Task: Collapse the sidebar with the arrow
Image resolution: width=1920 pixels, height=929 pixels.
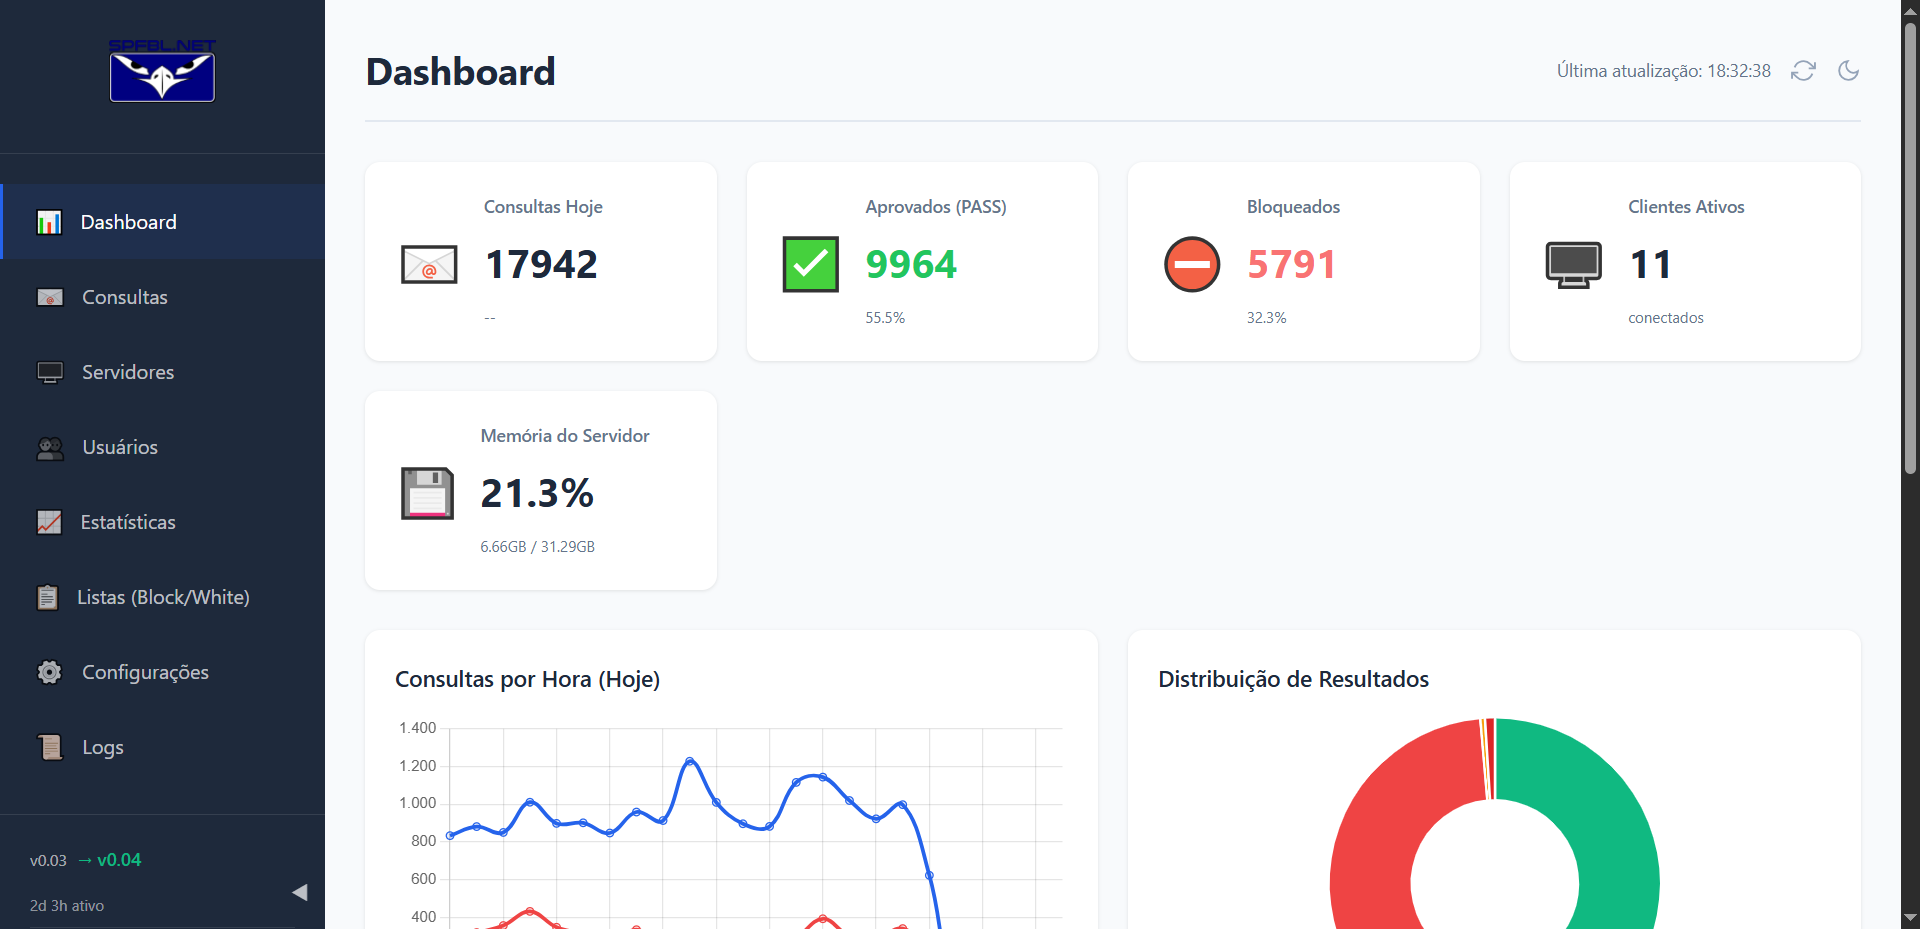Action: 299,892
